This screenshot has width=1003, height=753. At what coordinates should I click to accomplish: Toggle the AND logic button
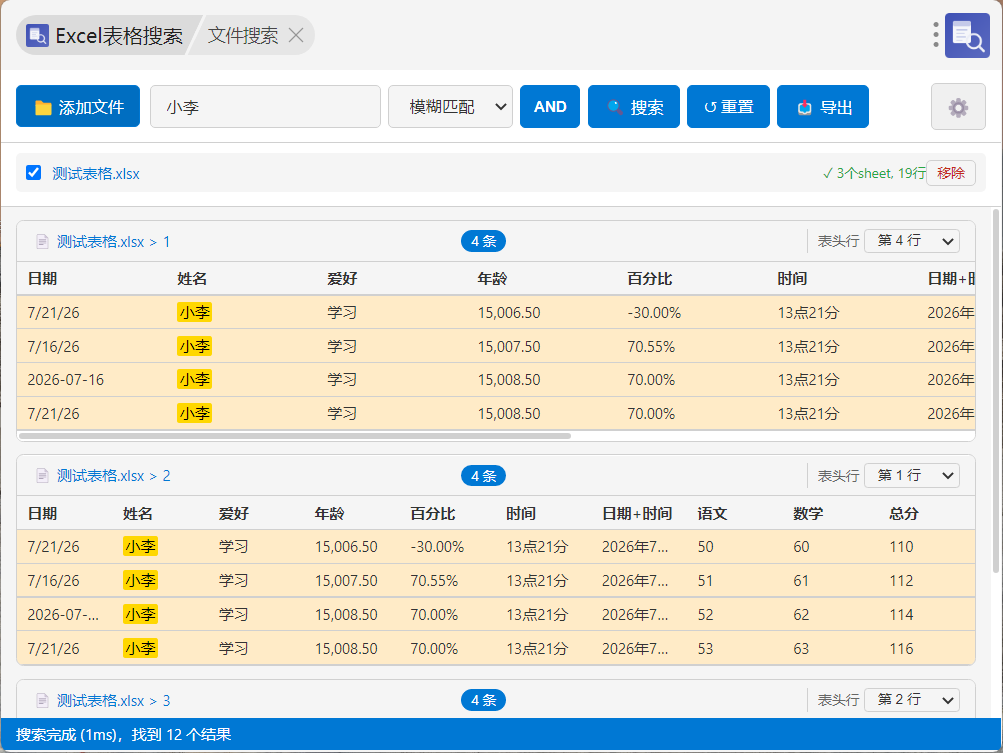(x=549, y=106)
